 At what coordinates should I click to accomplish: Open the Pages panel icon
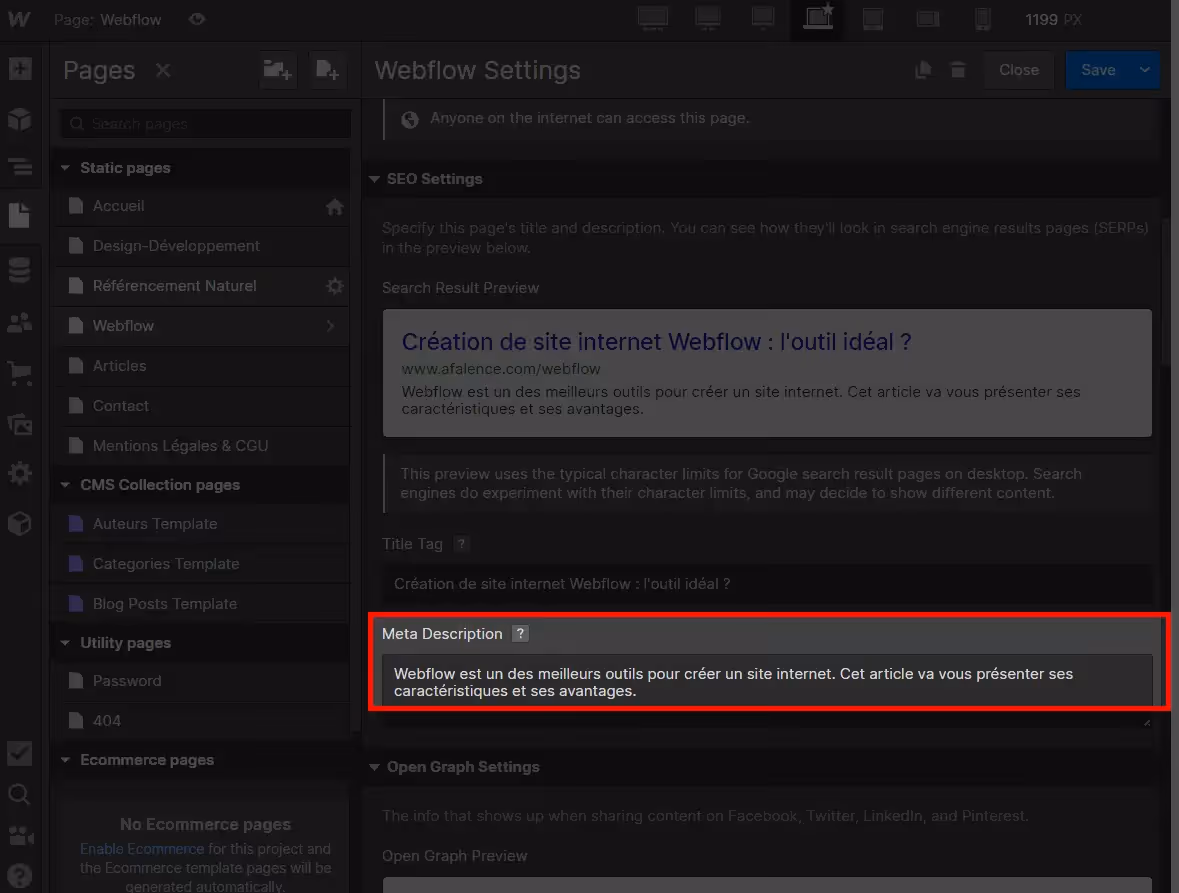(x=20, y=215)
